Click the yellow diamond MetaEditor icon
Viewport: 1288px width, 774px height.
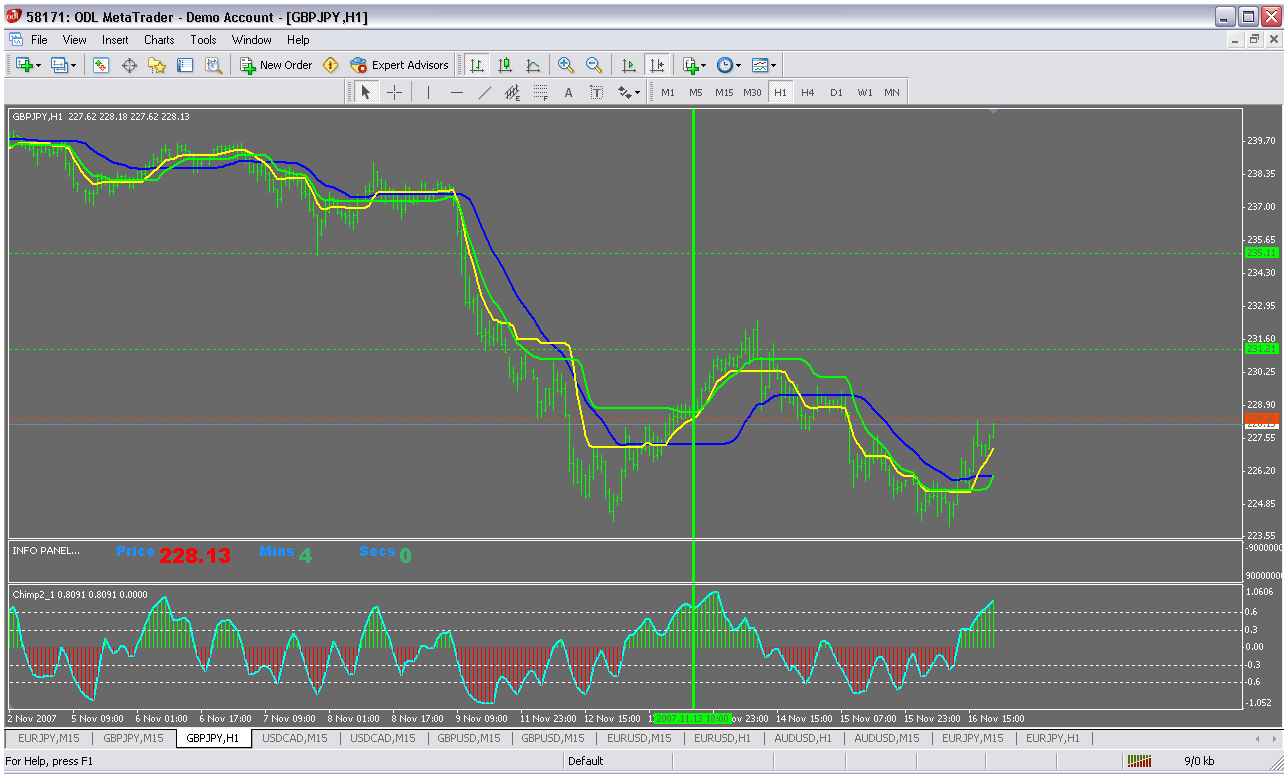[x=330, y=65]
